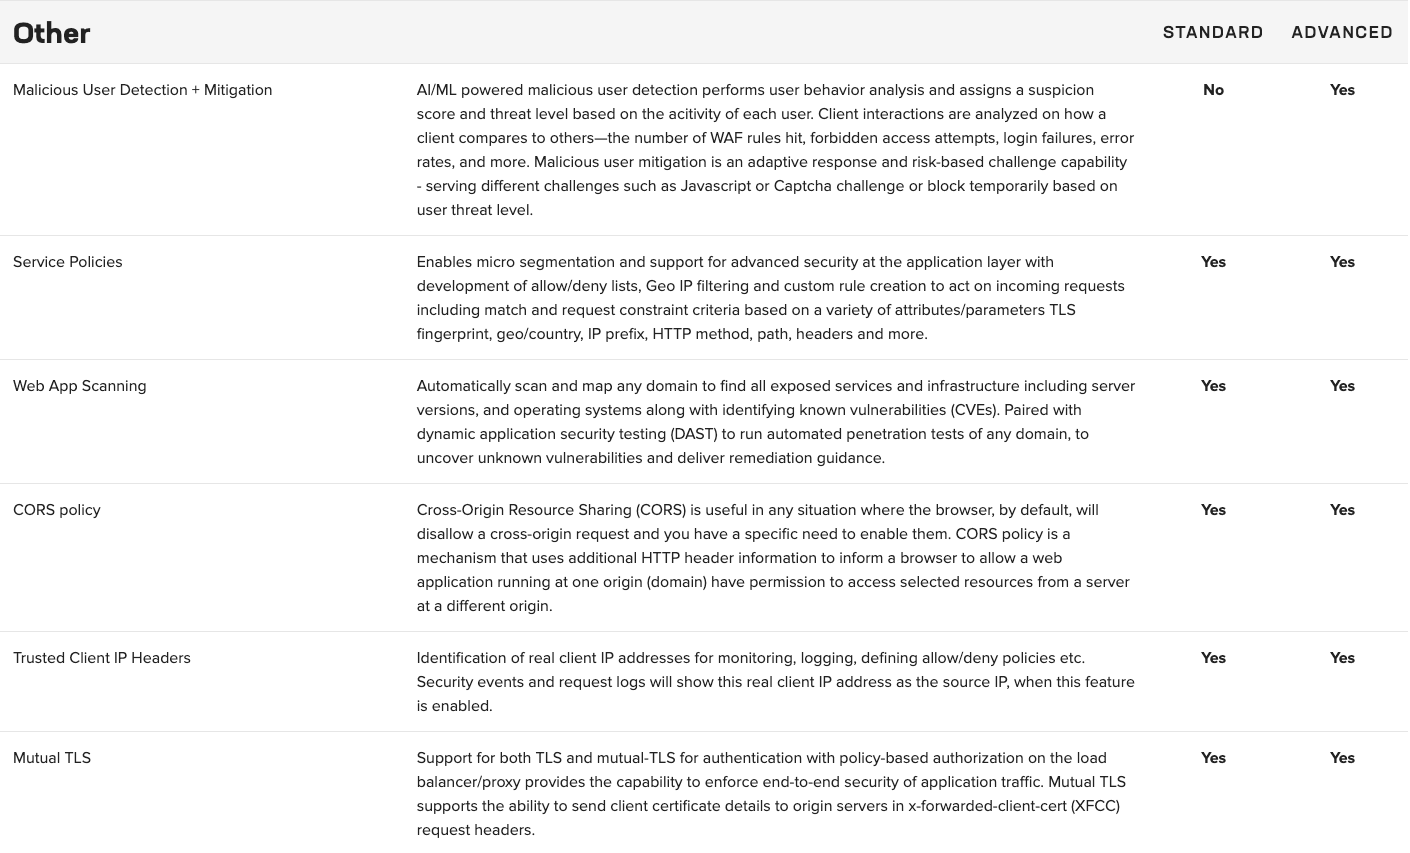The image size is (1410, 853).
Task: Click the CORS policy feature label
Action: coord(57,510)
